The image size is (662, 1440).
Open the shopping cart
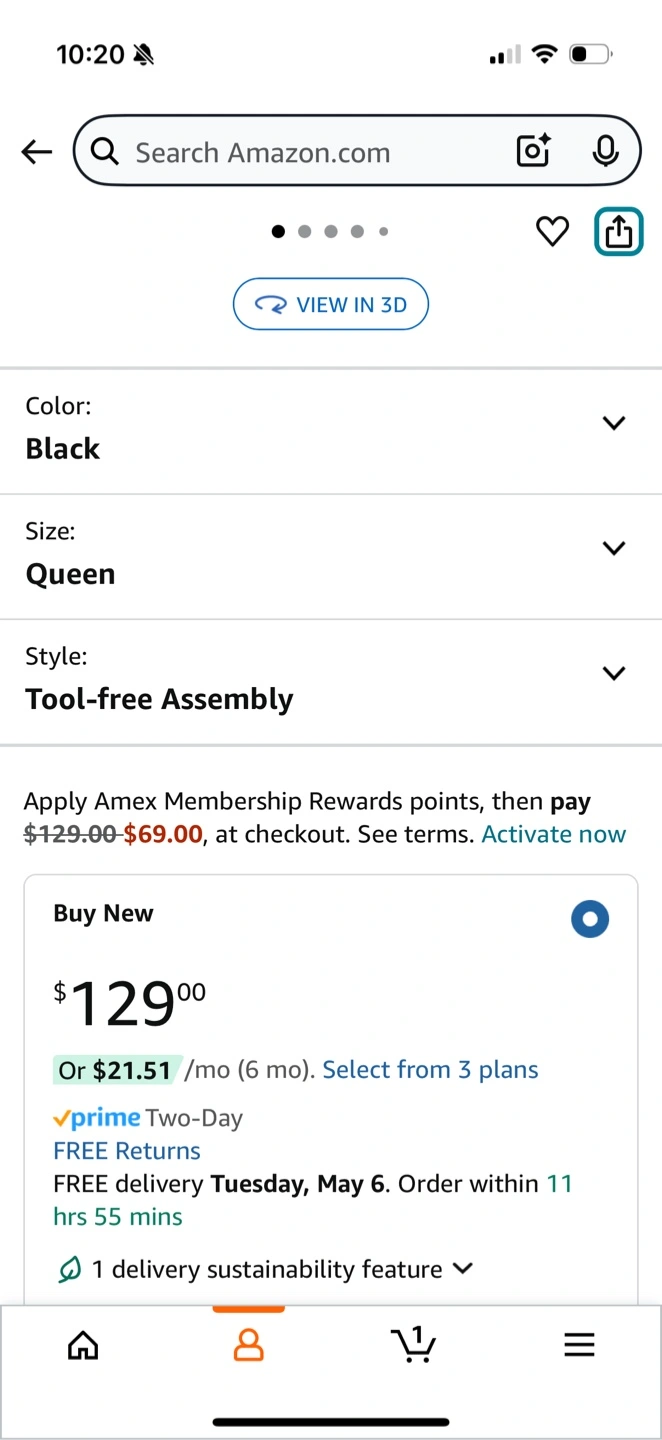[413, 1346]
